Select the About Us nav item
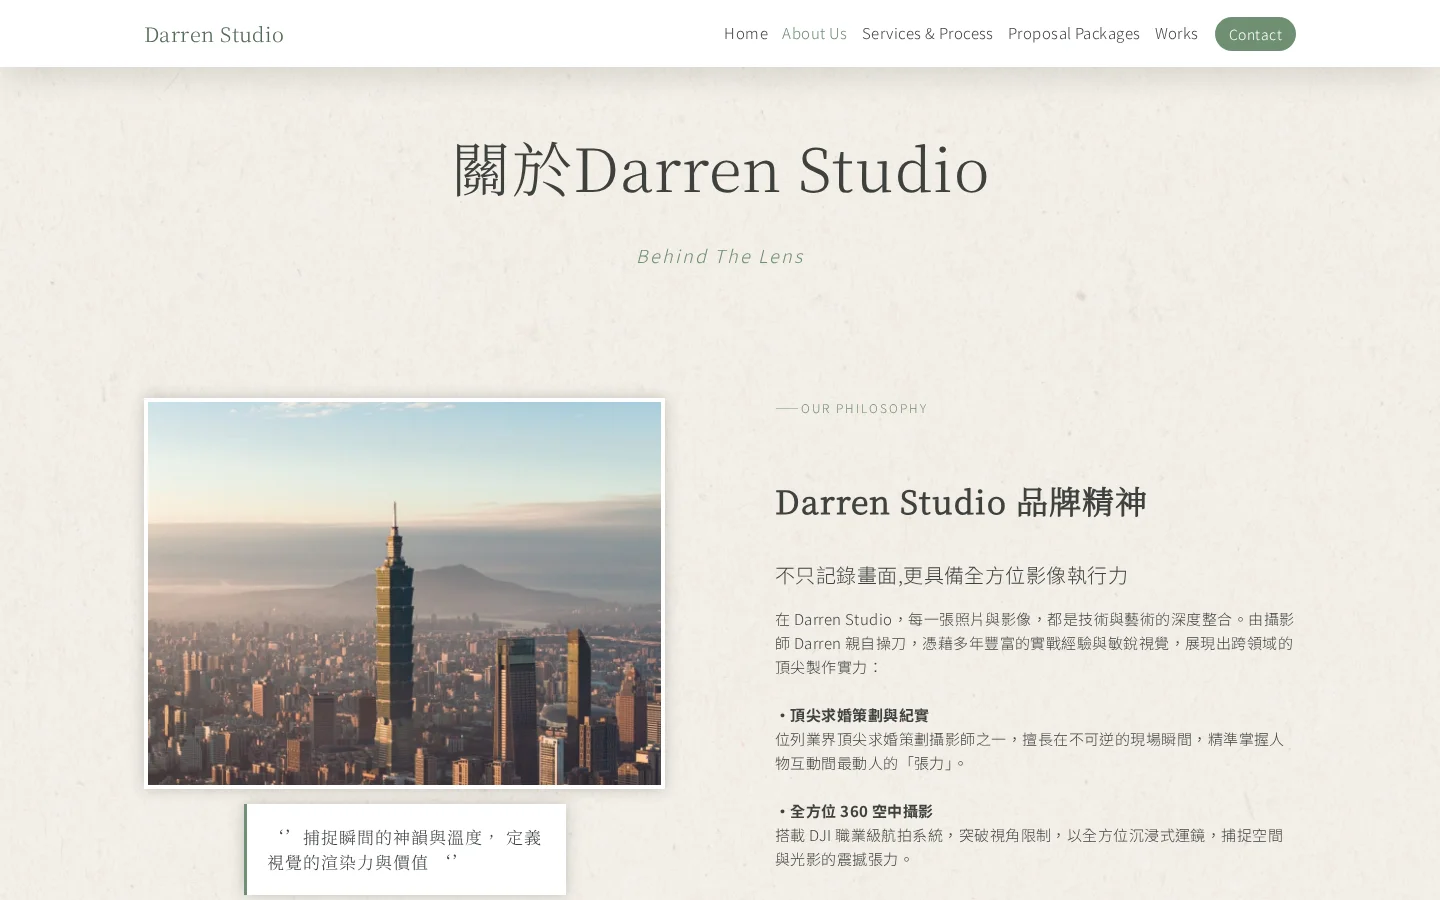The width and height of the screenshot is (1440, 900). [x=814, y=33]
